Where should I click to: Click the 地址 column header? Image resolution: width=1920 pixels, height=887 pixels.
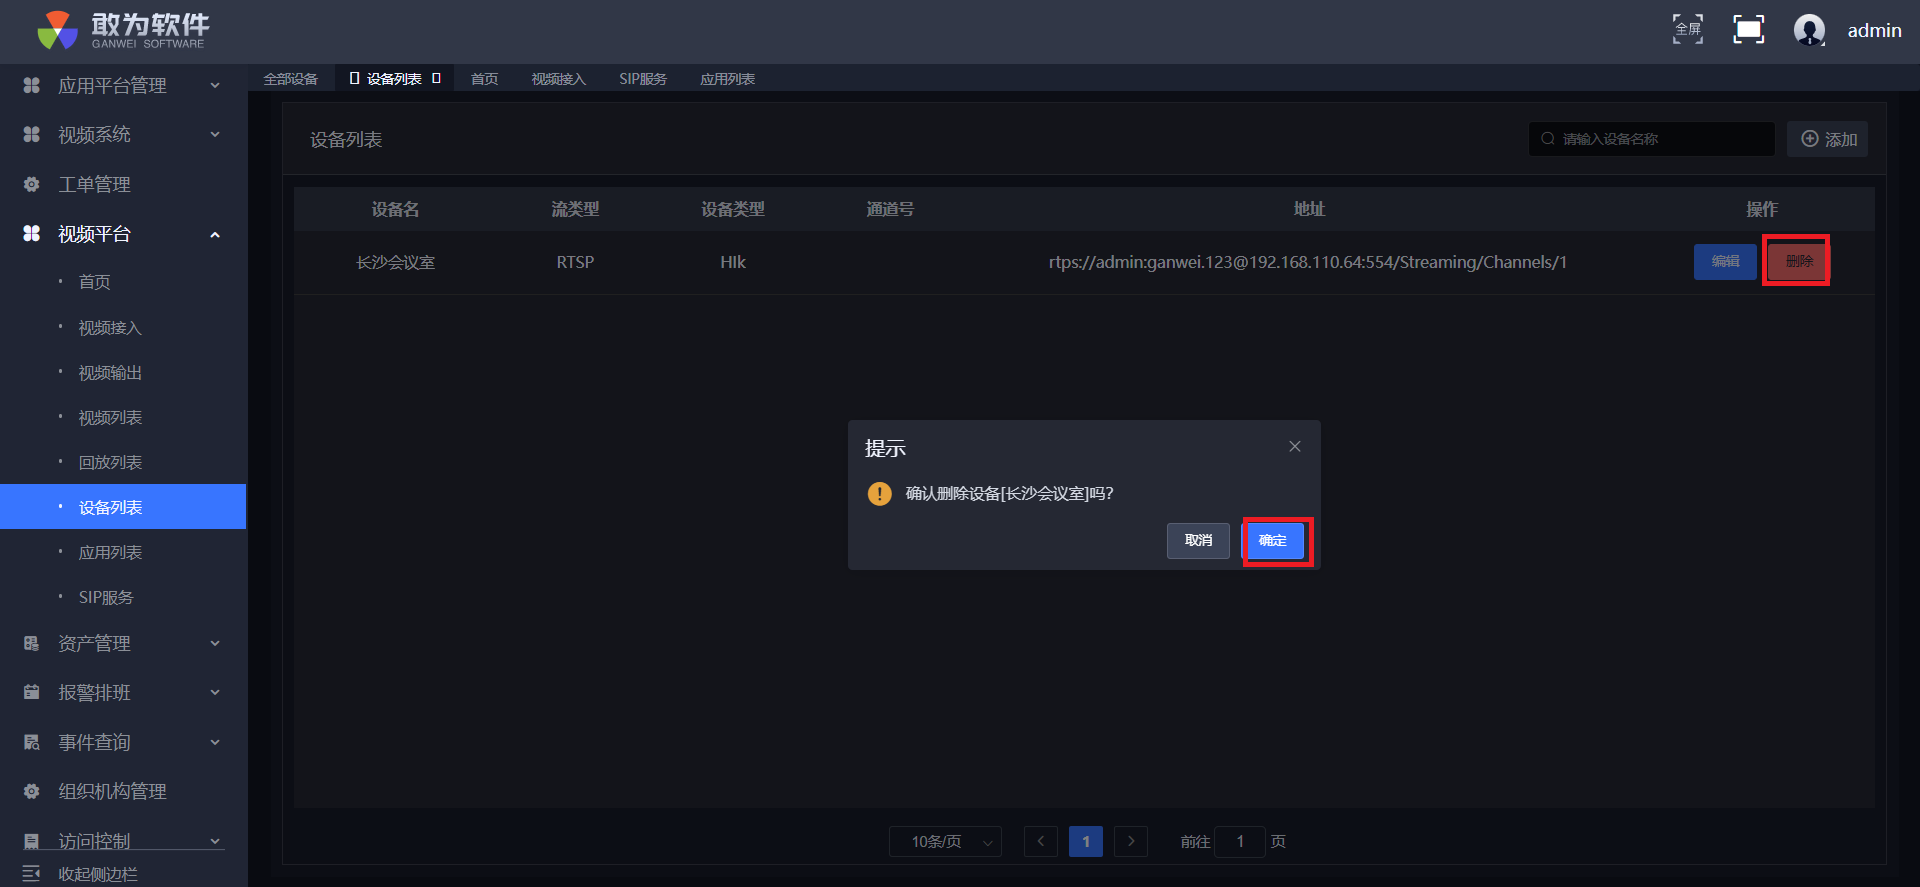pos(1309,209)
